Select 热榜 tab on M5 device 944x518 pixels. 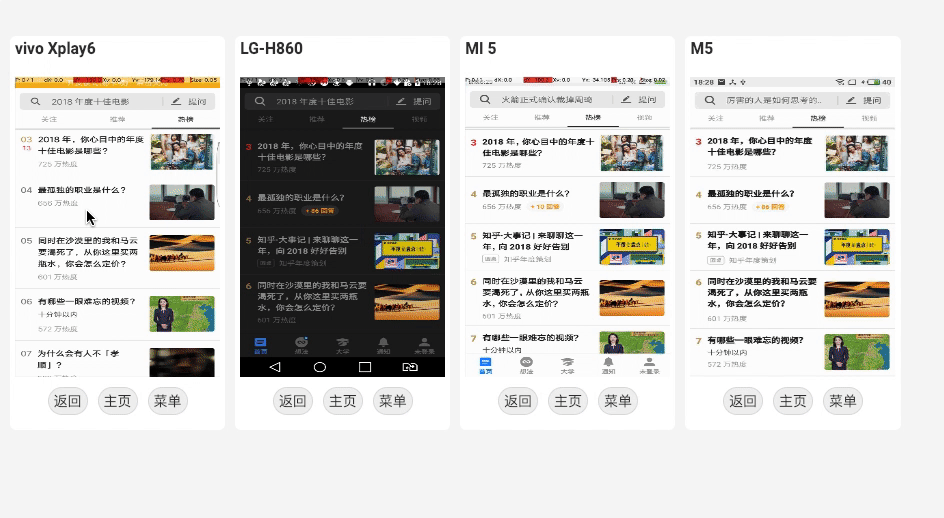(818, 118)
